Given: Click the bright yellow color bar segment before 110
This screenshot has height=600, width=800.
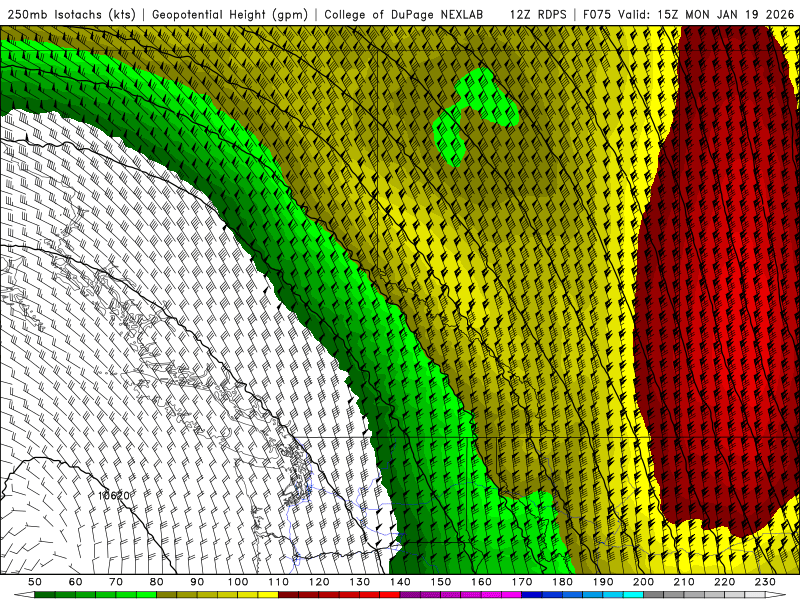Looking at the screenshot, I should [268, 595].
